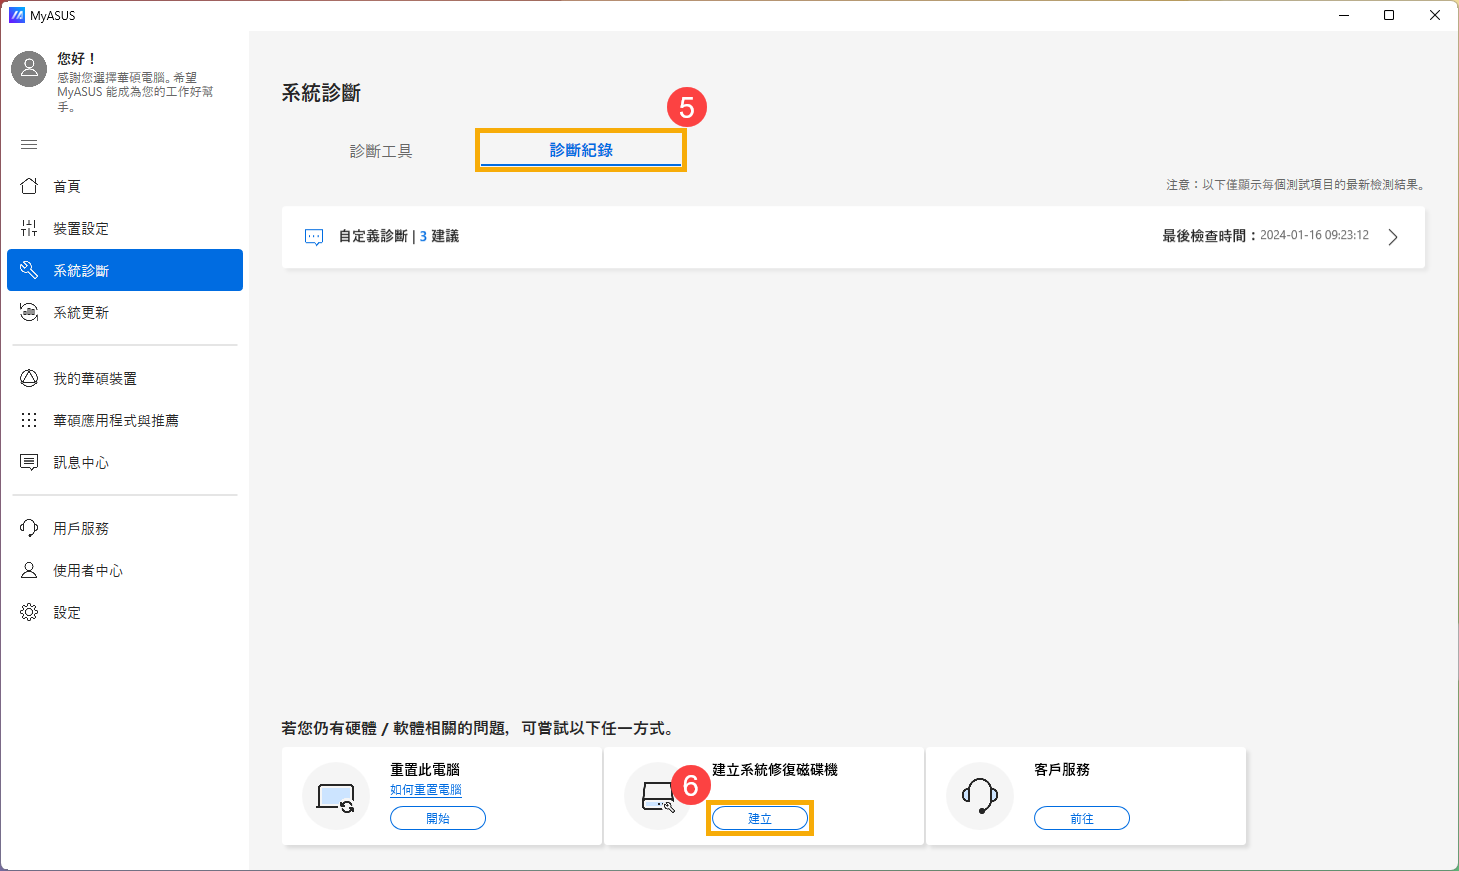
Task: Click the 用戶服務 headset icon
Action: [x=29, y=528]
